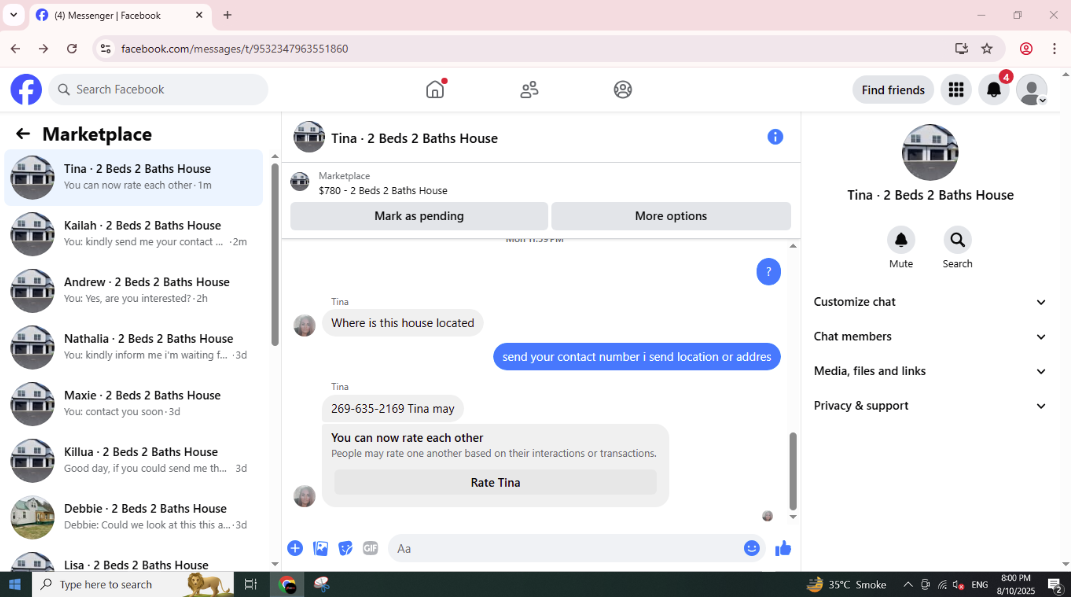Reload the page with refresh icon

click(72, 48)
